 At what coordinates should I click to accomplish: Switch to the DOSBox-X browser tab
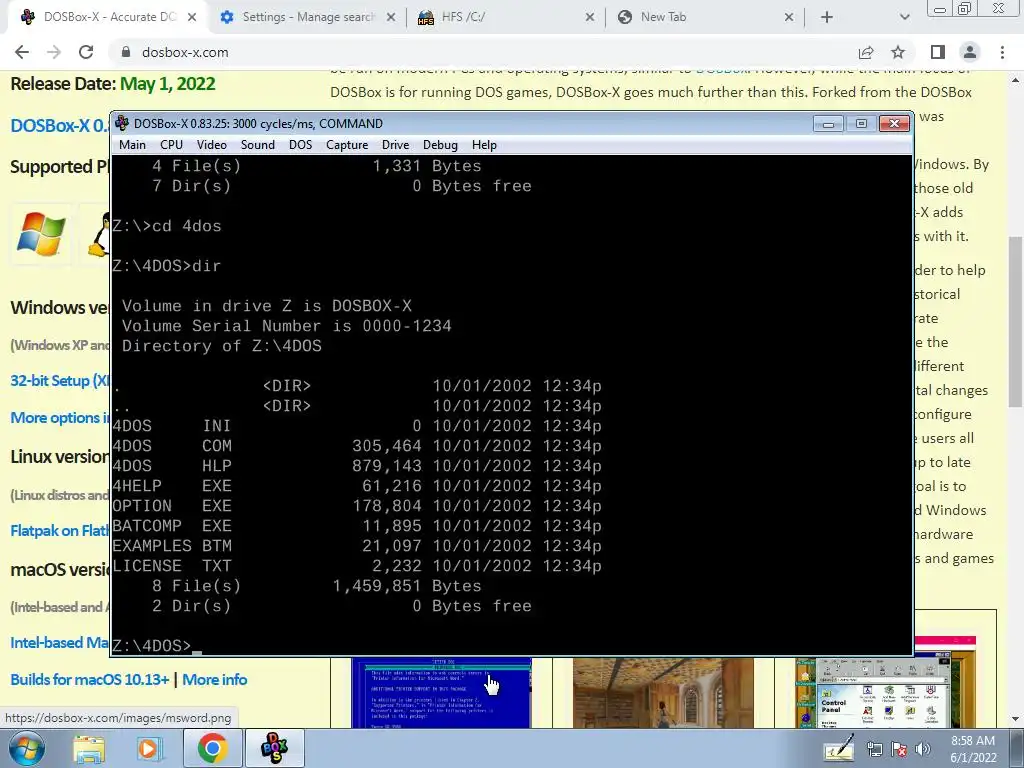tap(108, 17)
